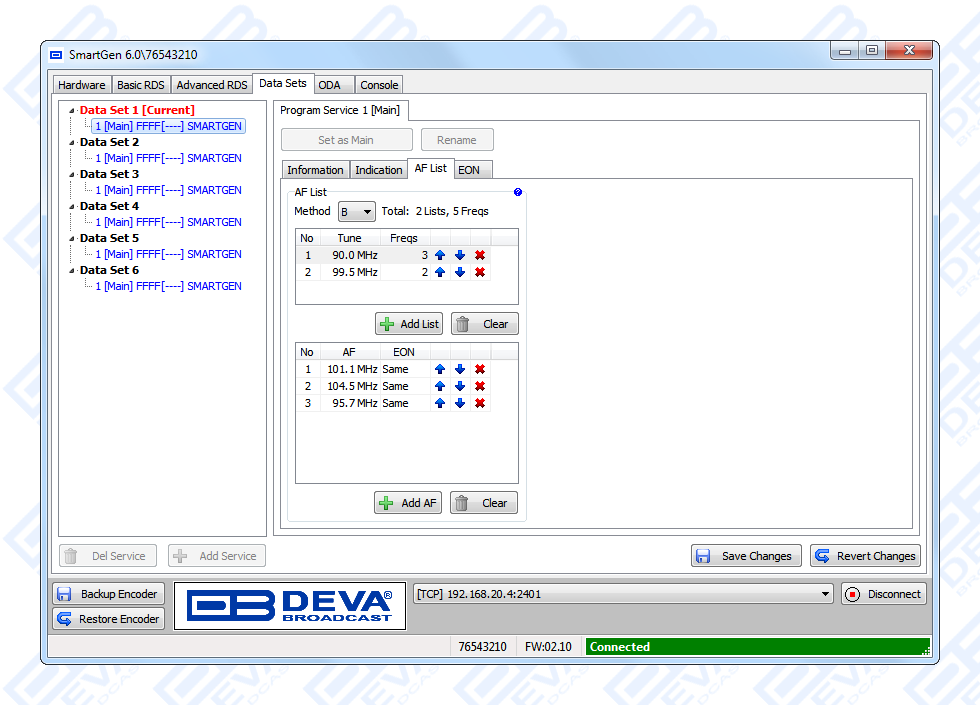Open the AF Method dropdown

click(x=357, y=212)
